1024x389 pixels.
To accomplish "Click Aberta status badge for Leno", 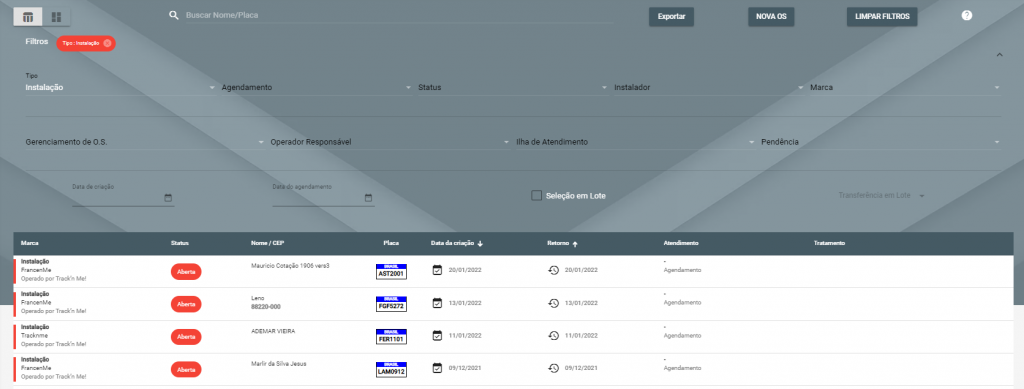I will [x=186, y=304].
